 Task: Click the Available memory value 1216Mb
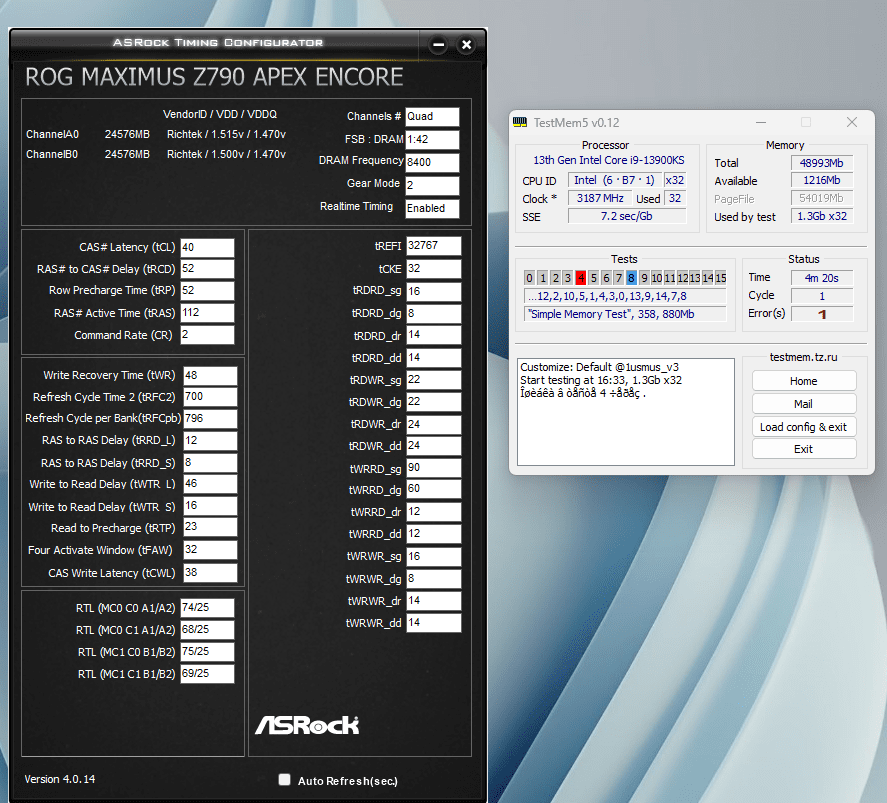click(x=822, y=180)
